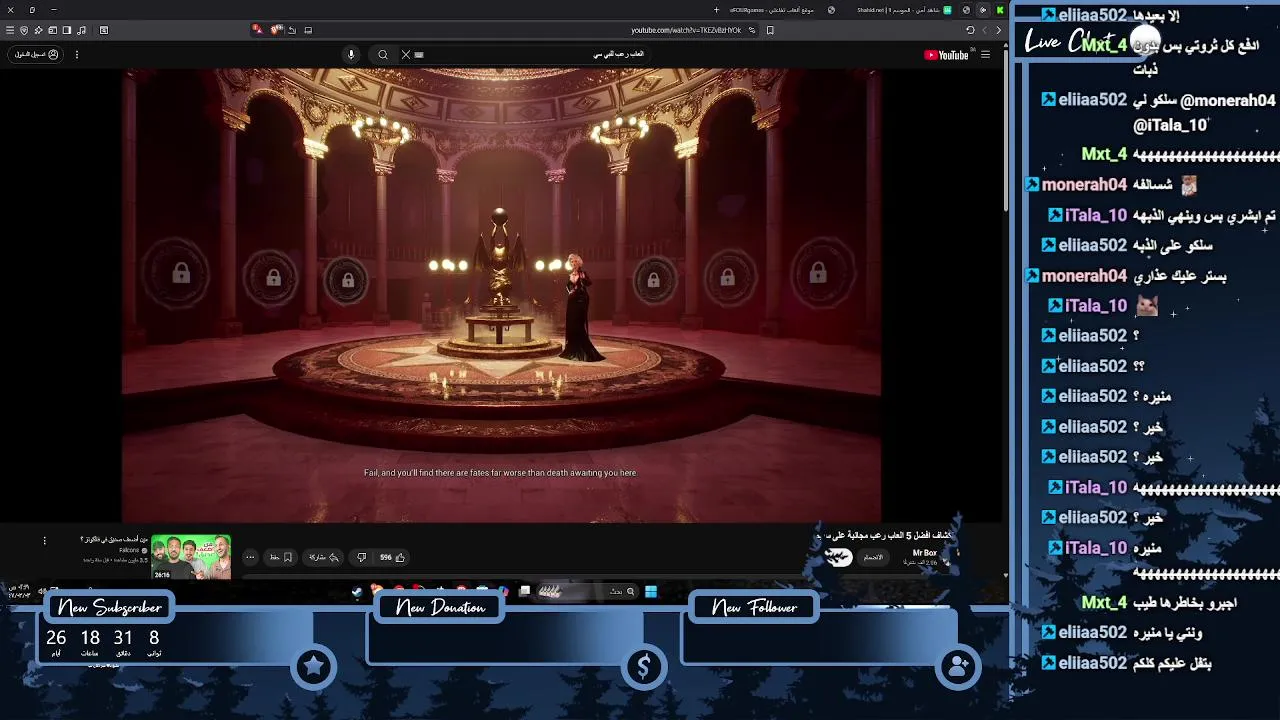Reload the YouTube page
This screenshot has width=1280, height=720.
pyautogui.click(x=970, y=30)
